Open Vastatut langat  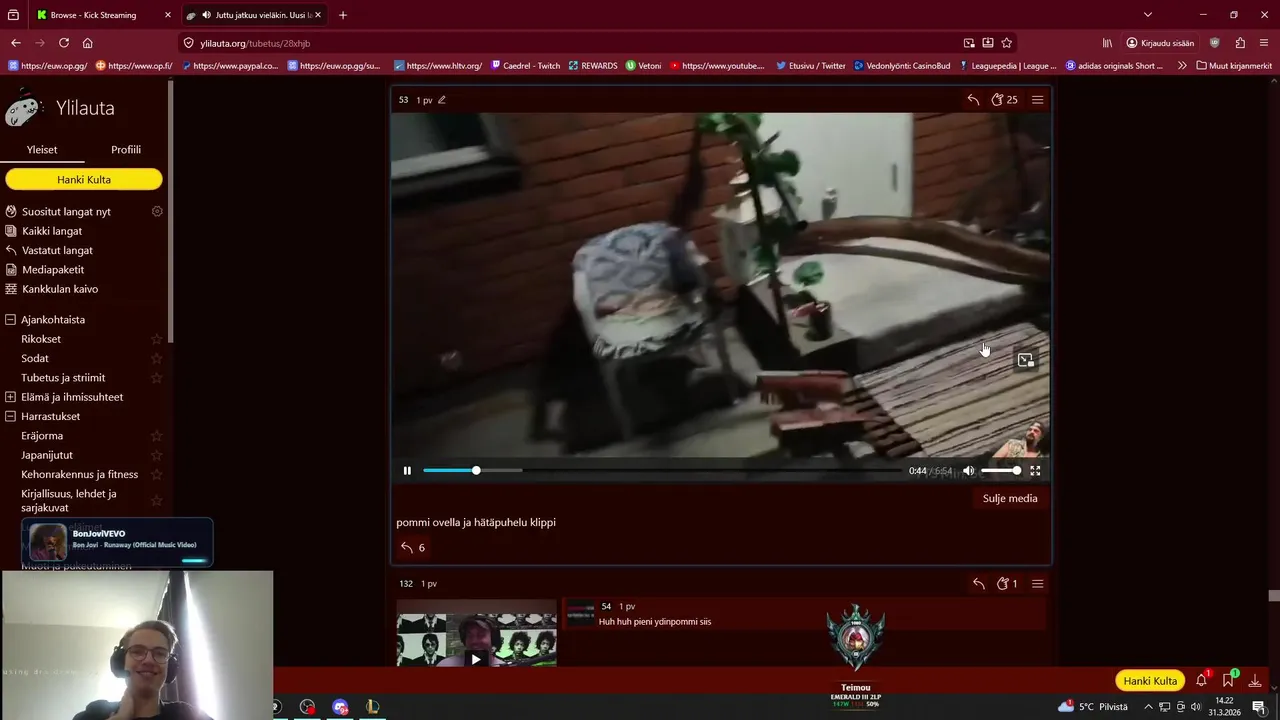click(x=57, y=251)
